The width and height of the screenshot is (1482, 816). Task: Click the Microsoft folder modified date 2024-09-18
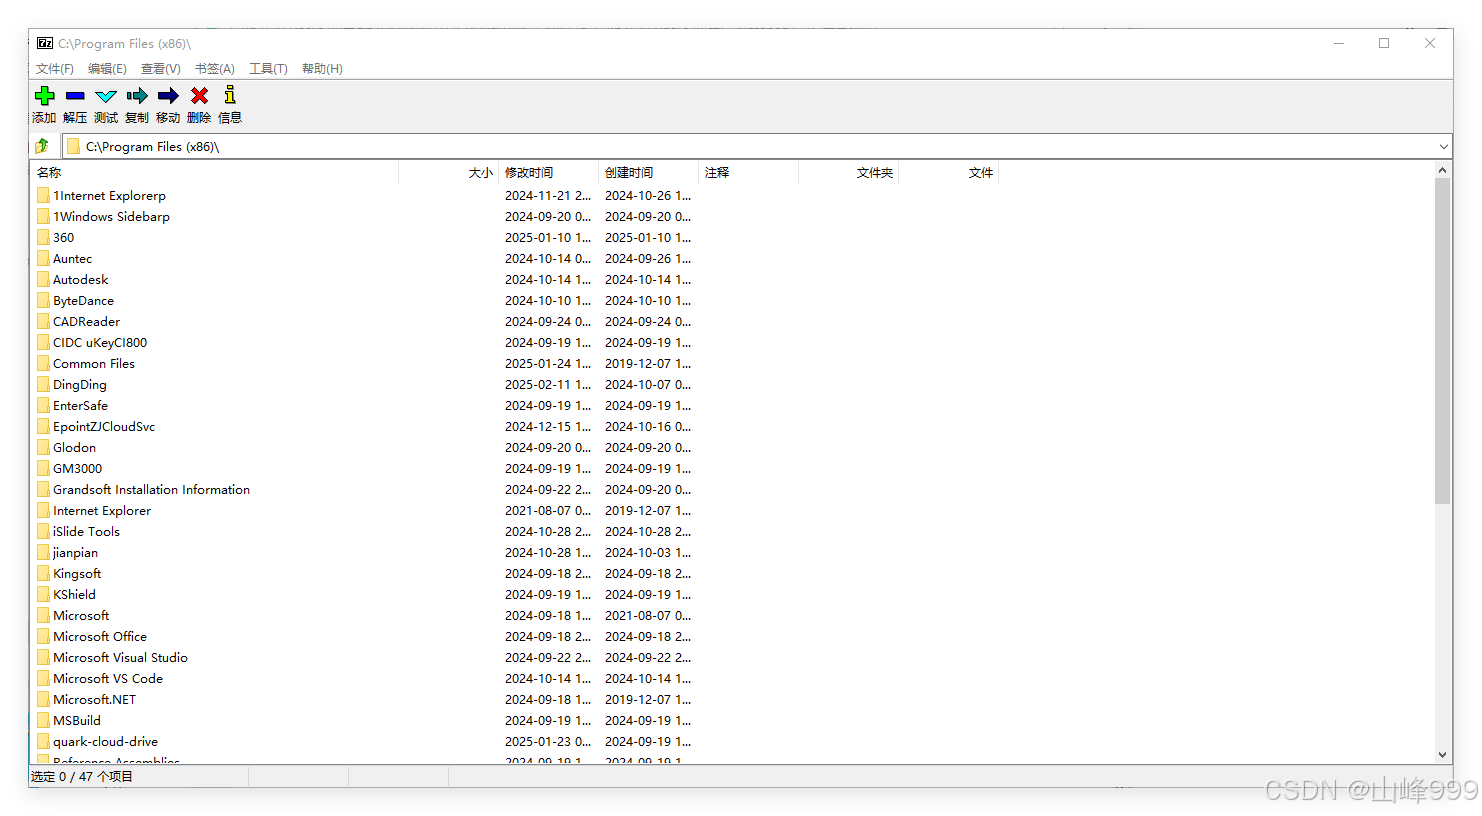coord(548,616)
